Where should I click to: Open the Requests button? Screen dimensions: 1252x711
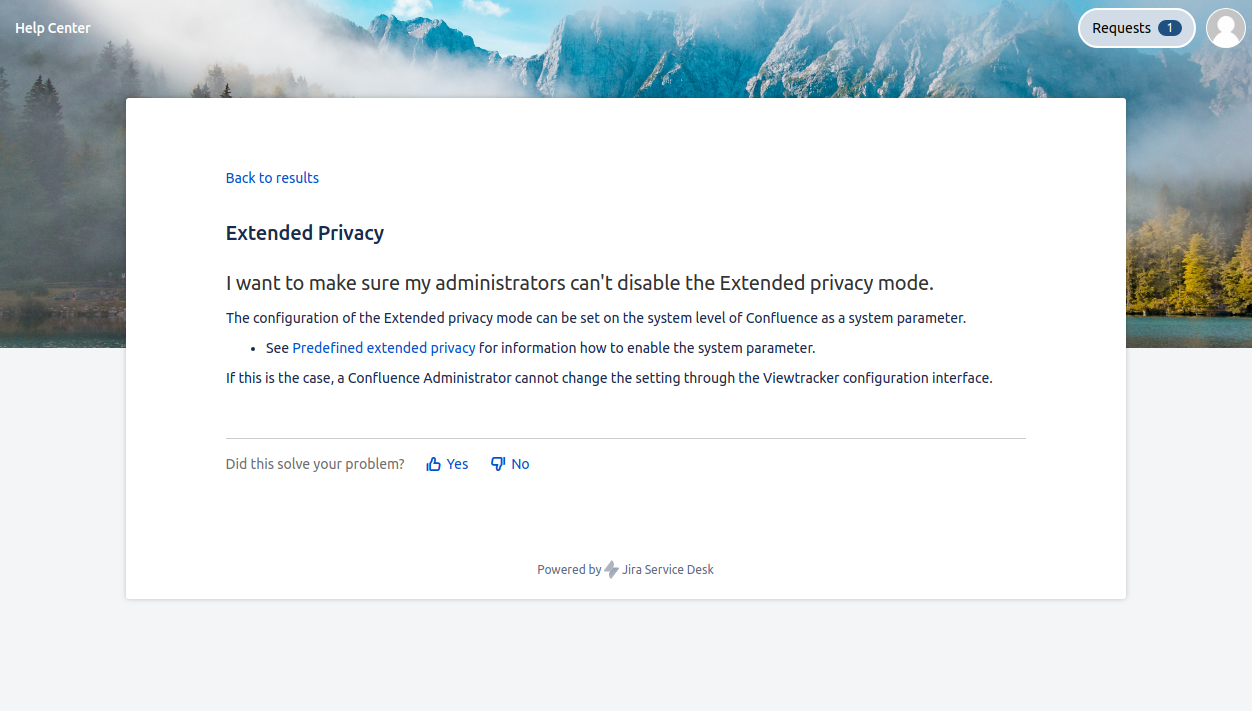(1122, 28)
